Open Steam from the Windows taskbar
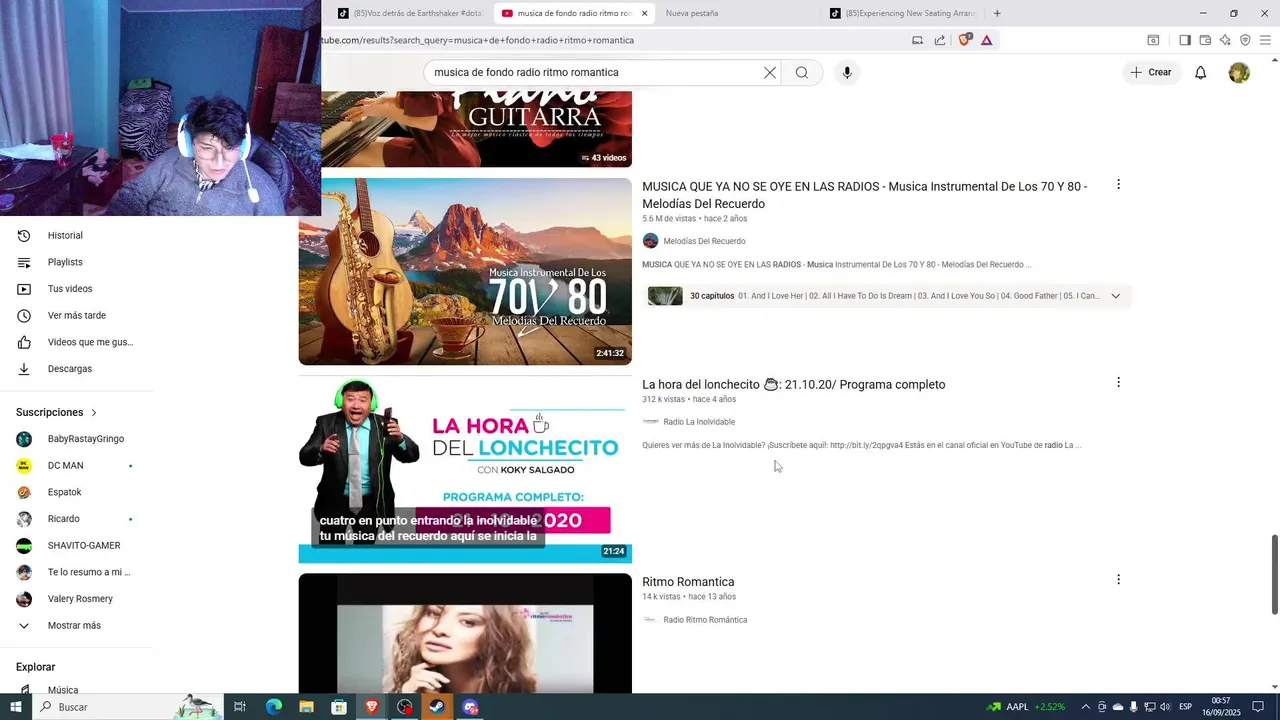Viewport: 1280px width, 720px height. coord(437,707)
